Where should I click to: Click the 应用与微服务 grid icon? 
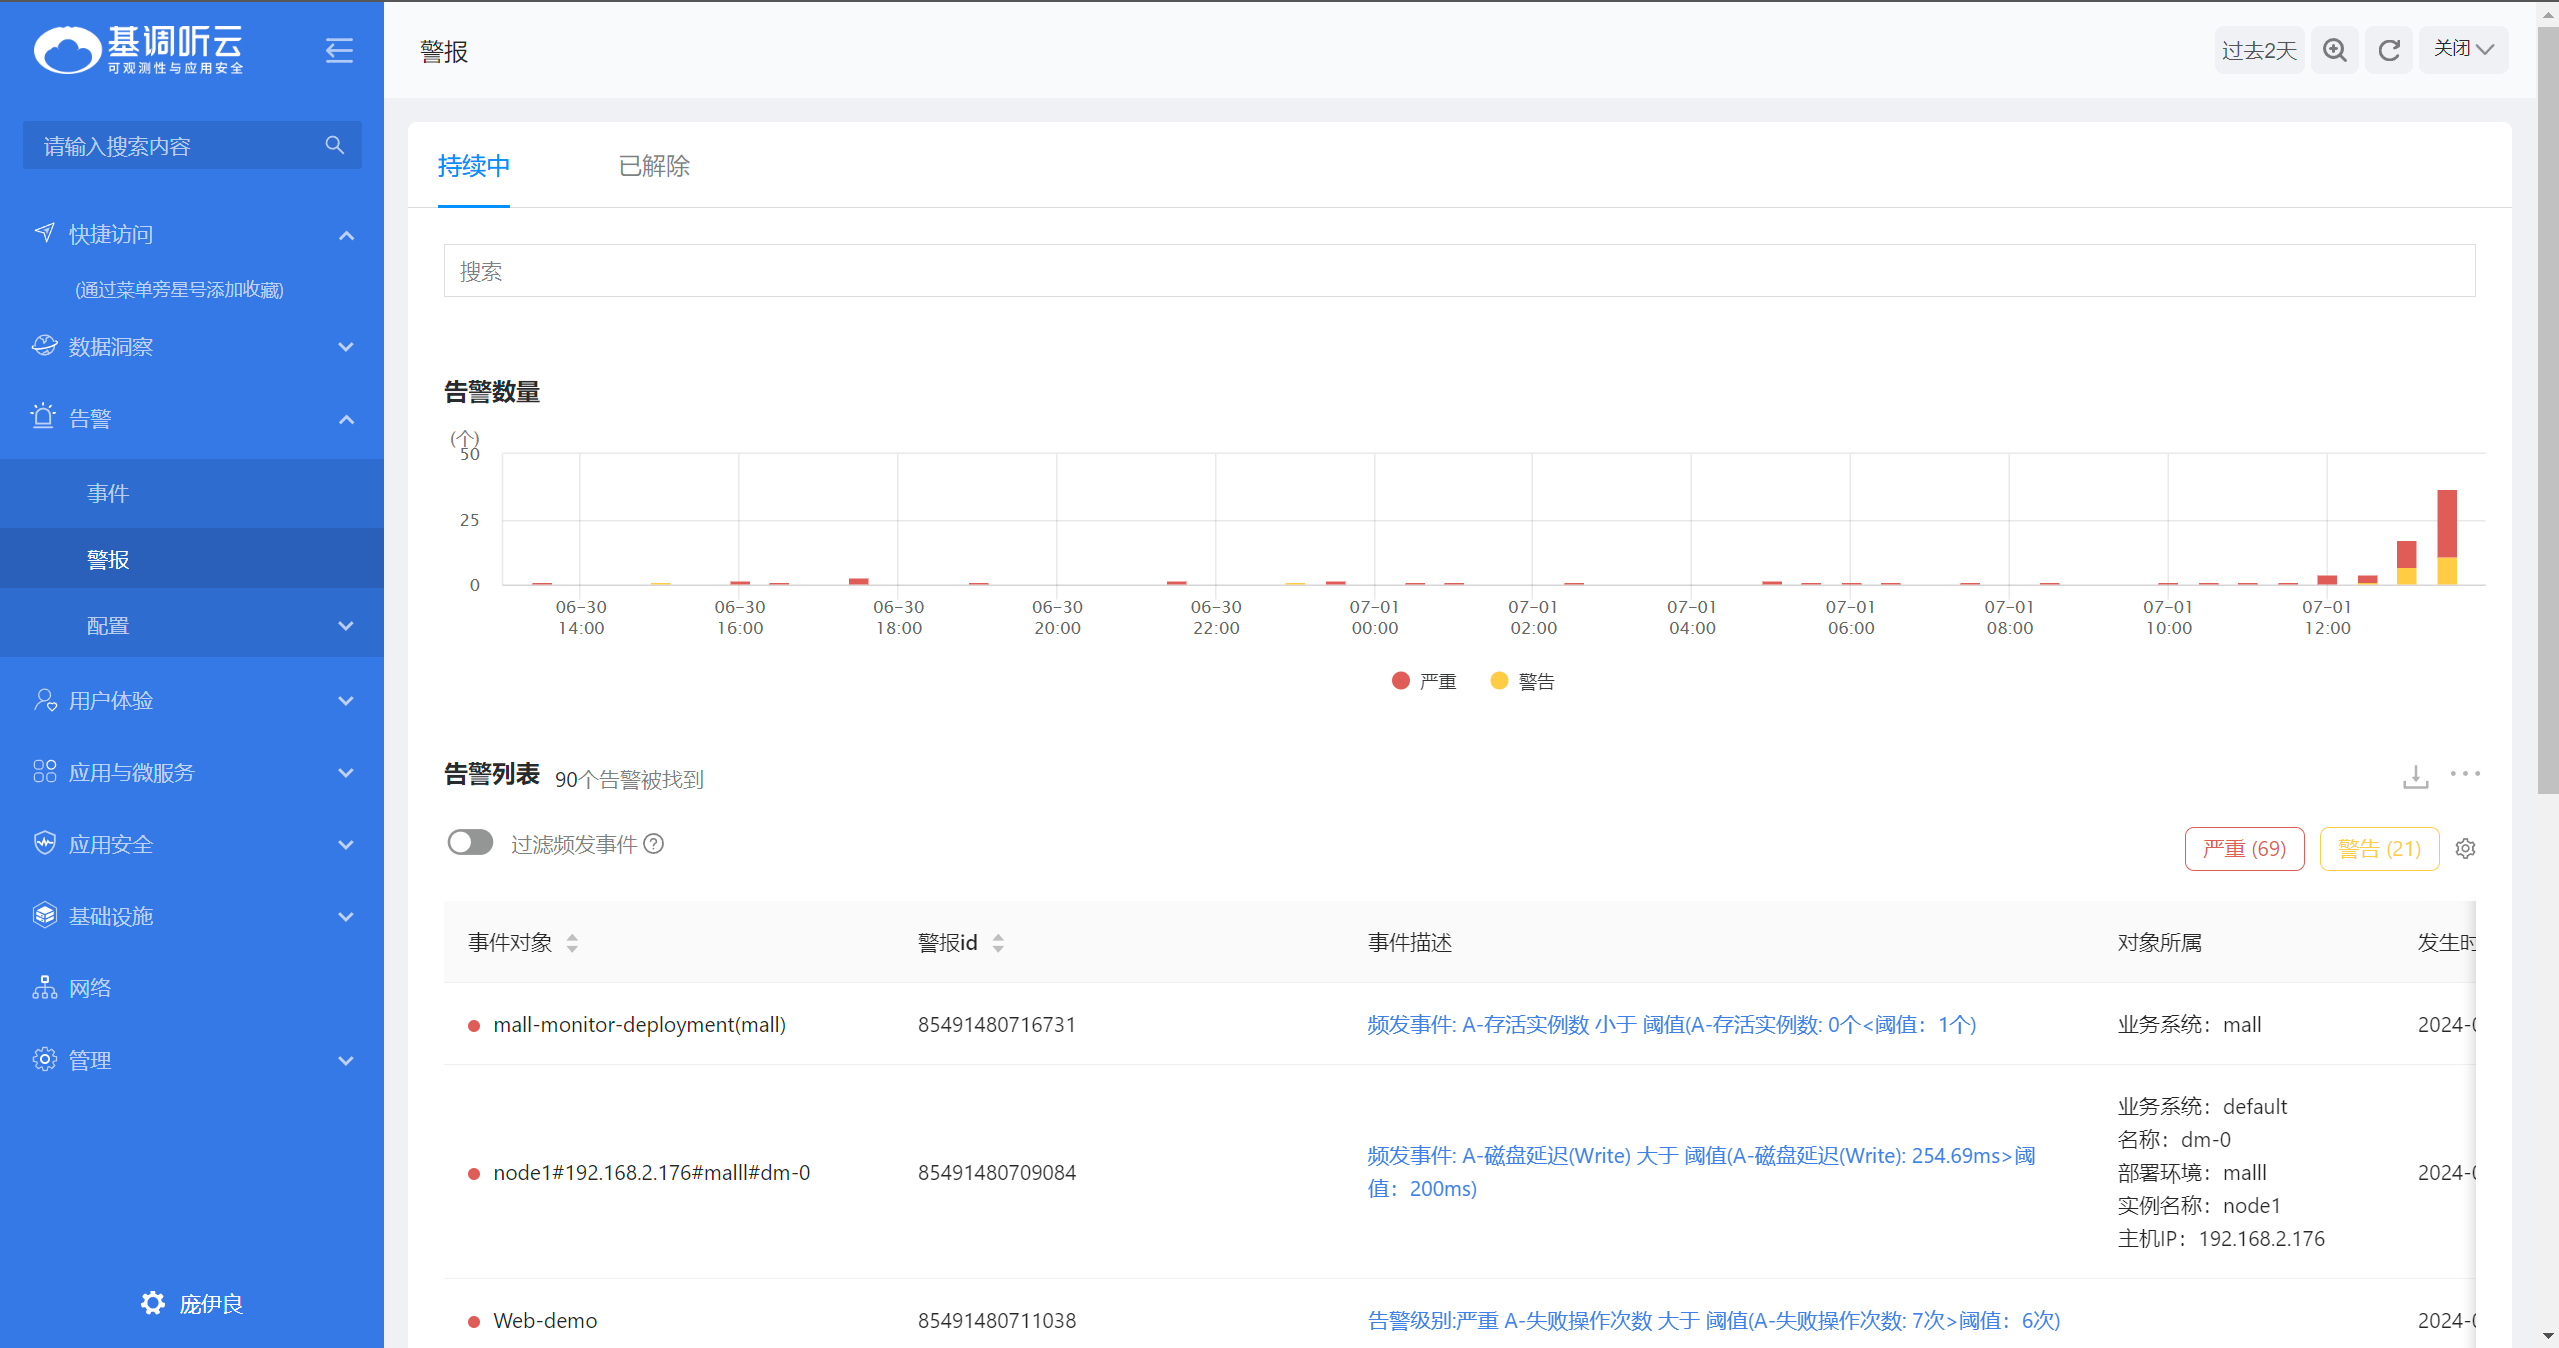pos(44,772)
